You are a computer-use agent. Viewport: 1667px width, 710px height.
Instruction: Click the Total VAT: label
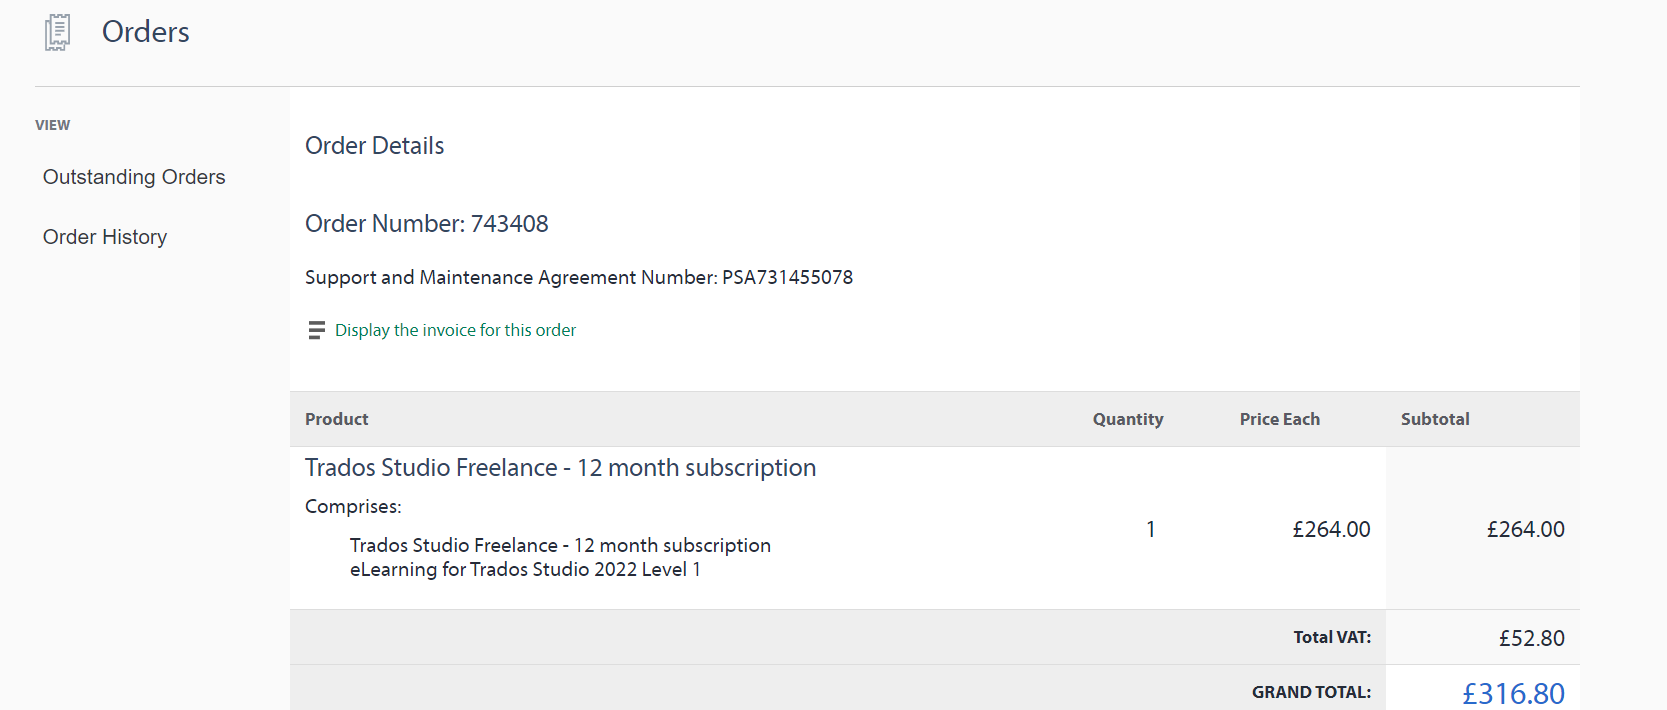pos(1332,637)
